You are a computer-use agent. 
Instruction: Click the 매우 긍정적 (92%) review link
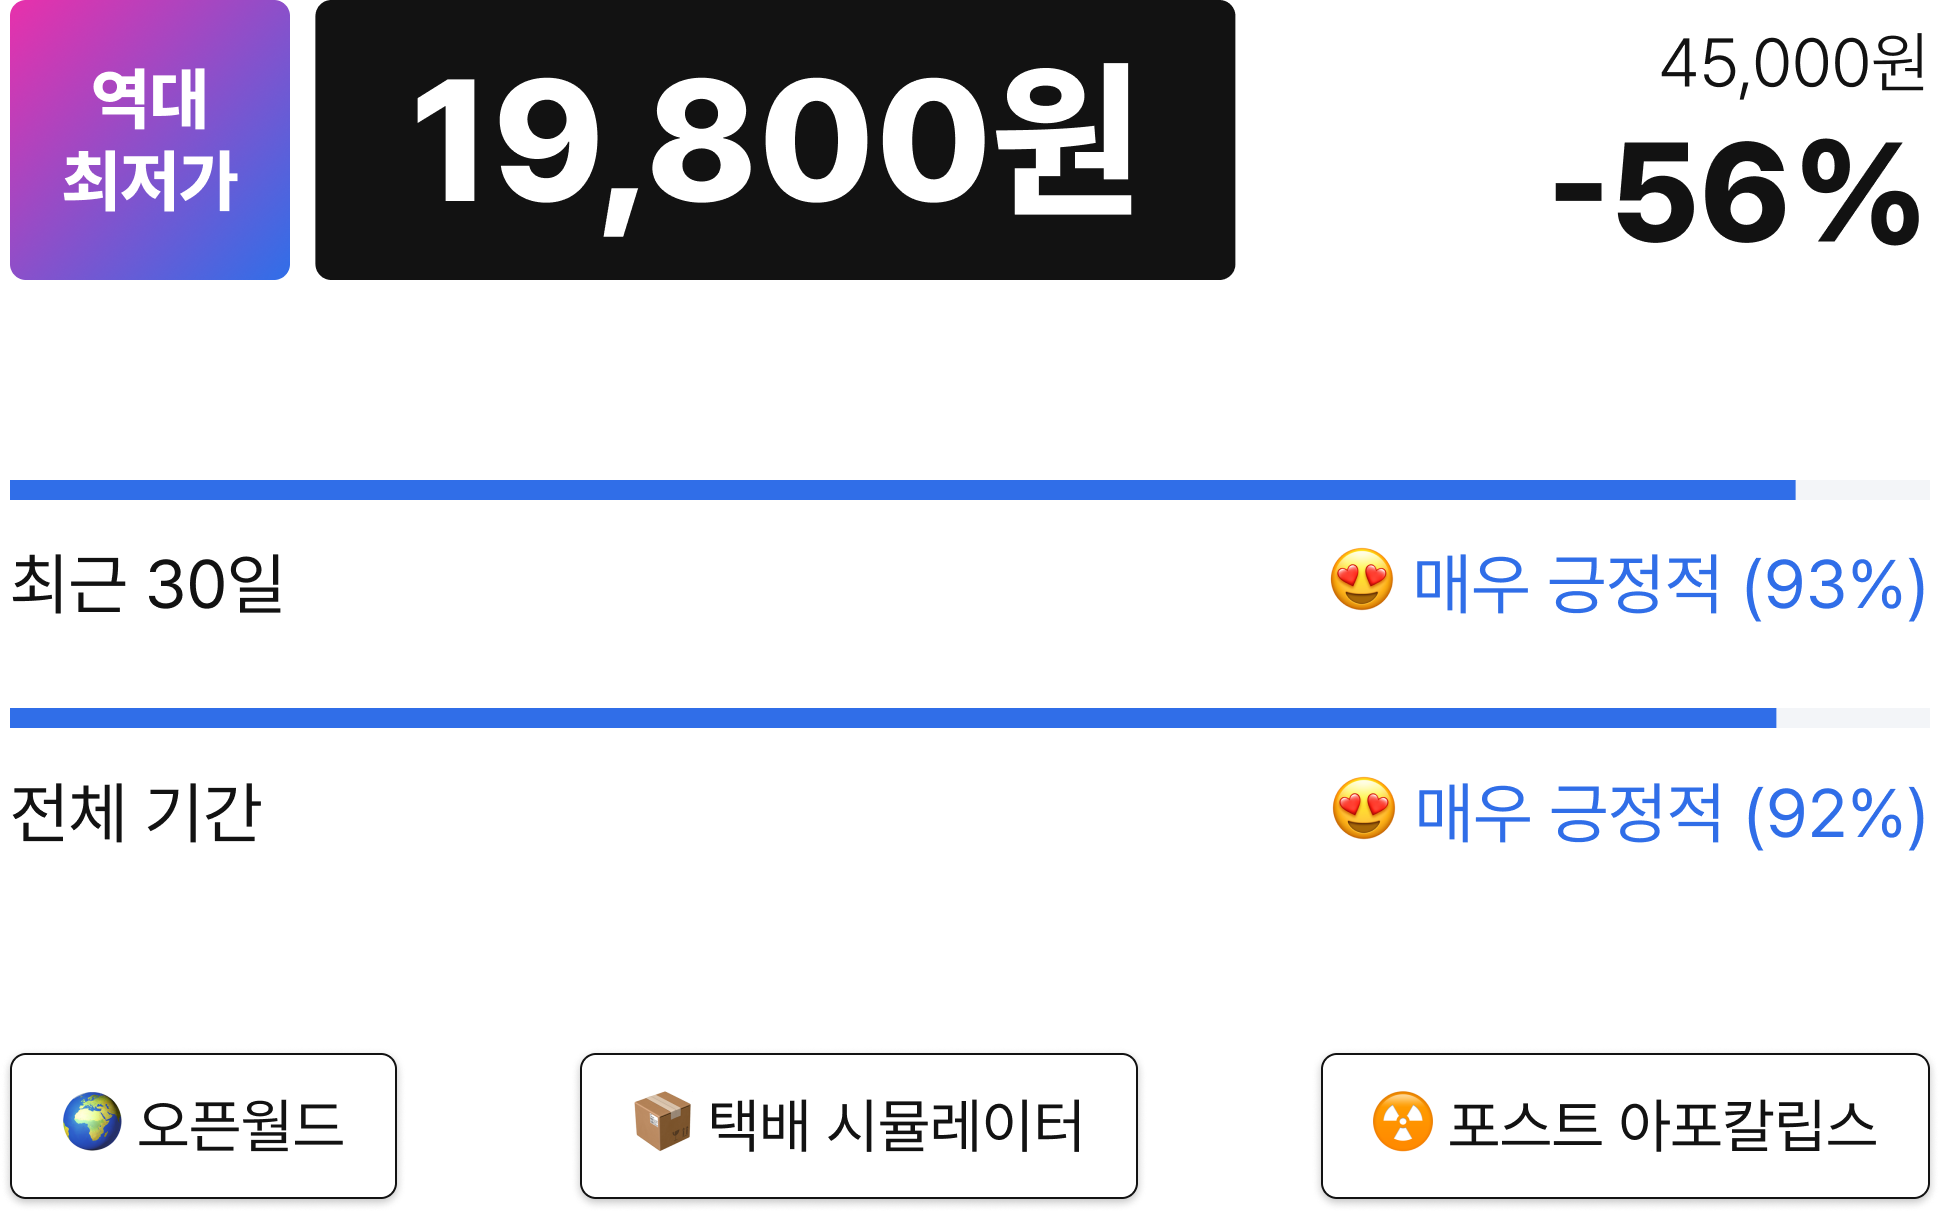pos(1670,814)
